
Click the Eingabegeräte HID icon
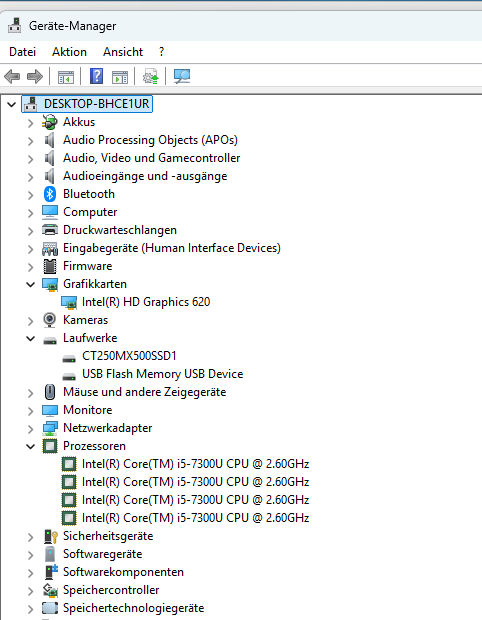(x=50, y=248)
